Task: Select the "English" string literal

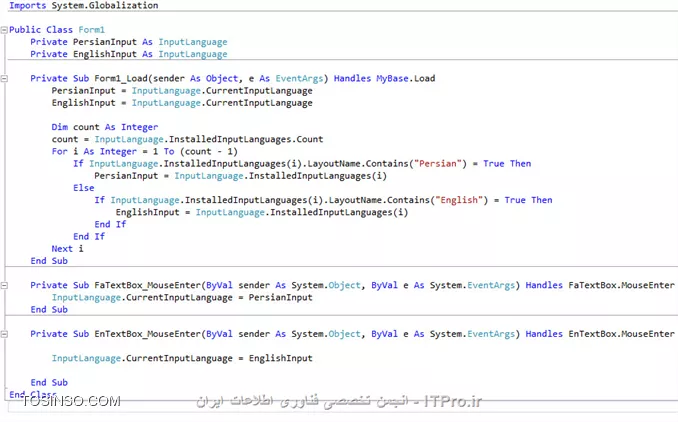Action: pos(459,200)
